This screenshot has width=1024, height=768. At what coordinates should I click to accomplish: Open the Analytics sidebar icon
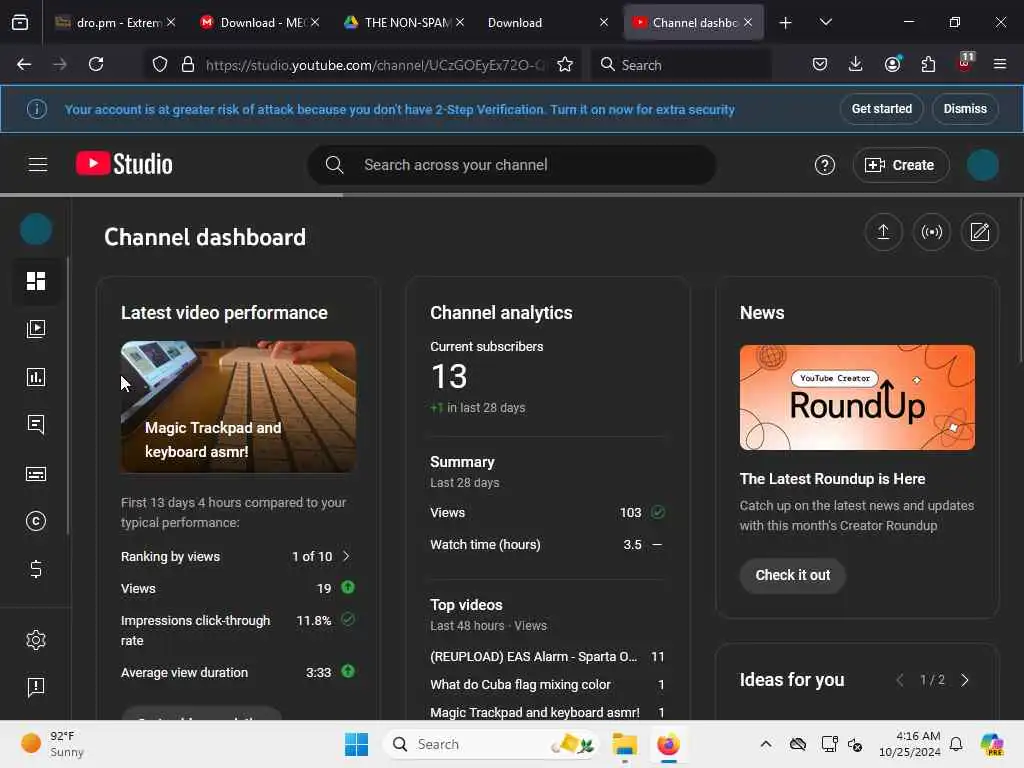coord(36,377)
